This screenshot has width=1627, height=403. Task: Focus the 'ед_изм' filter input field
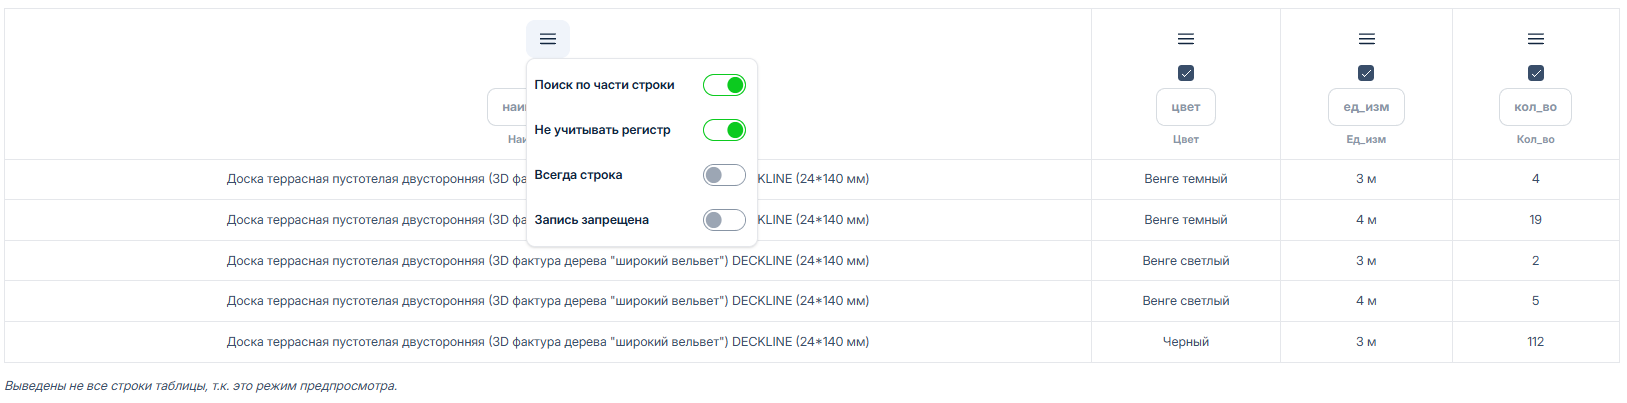click(x=1366, y=107)
